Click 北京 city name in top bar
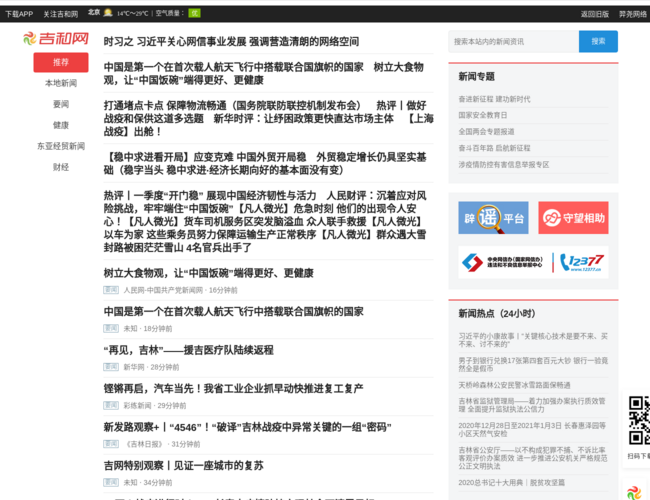The image size is (650, 500). (94, 12)
